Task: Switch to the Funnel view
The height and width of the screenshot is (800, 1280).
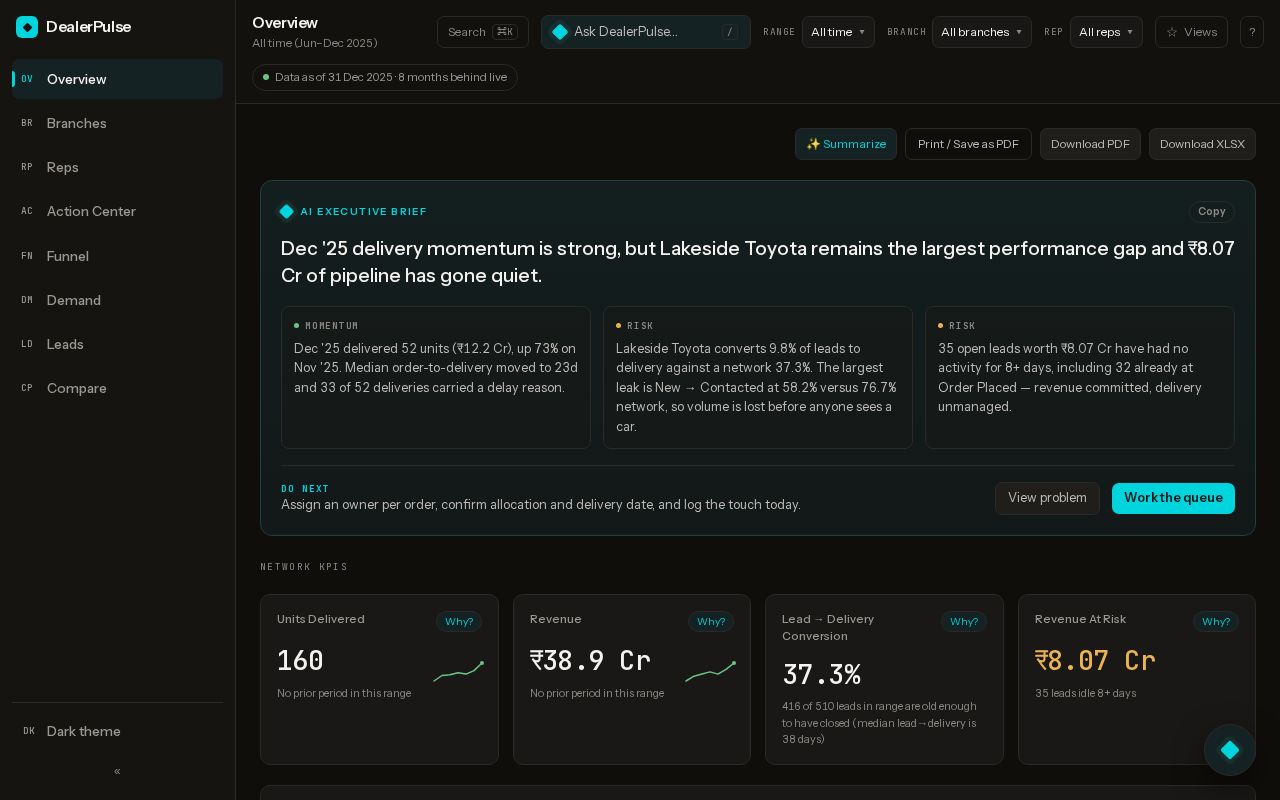Action: pos(117,256)
